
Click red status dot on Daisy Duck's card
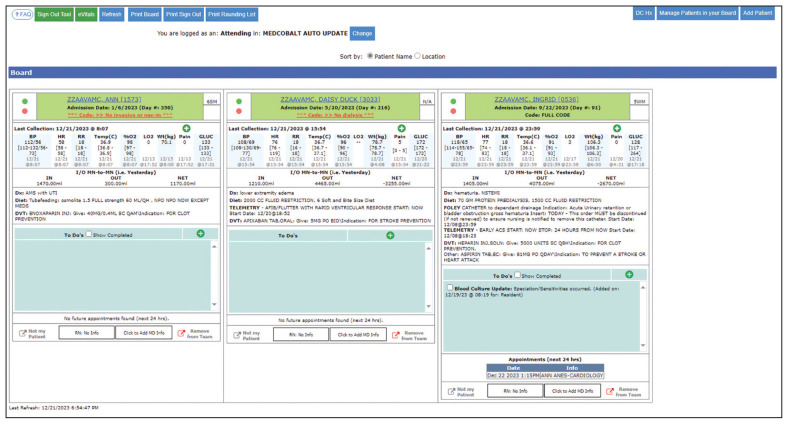click(x=239, y=111)
